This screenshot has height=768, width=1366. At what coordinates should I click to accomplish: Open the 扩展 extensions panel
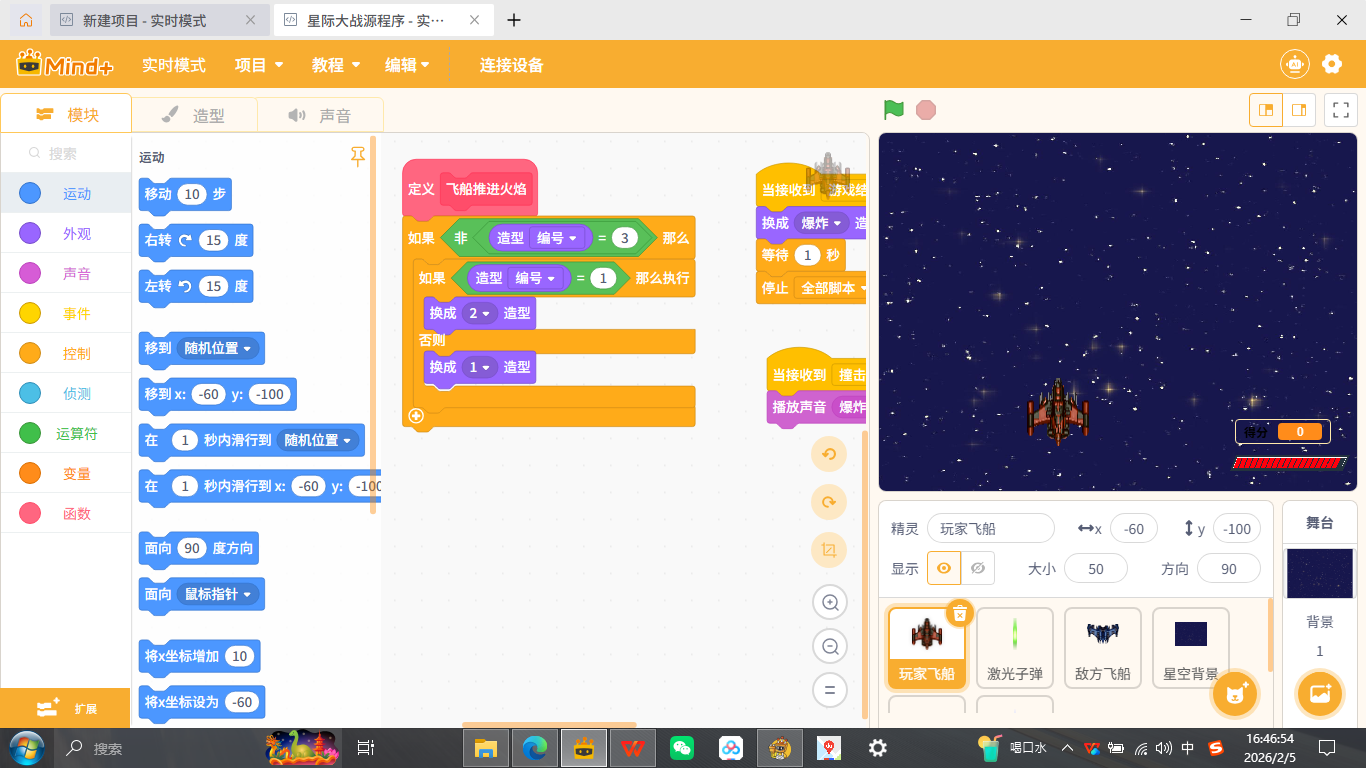coord(66,707)
